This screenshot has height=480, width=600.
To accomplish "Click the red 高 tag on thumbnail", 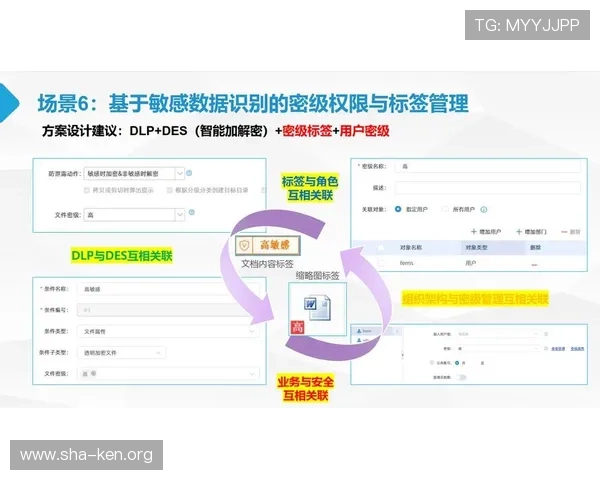I will (297, 327).
